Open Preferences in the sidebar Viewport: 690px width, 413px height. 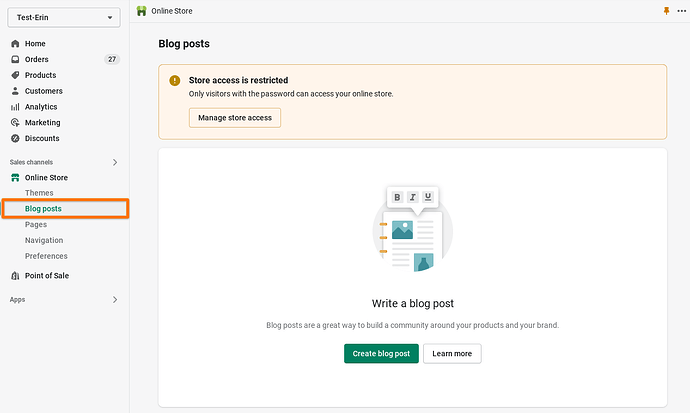[x=46, y=256]
